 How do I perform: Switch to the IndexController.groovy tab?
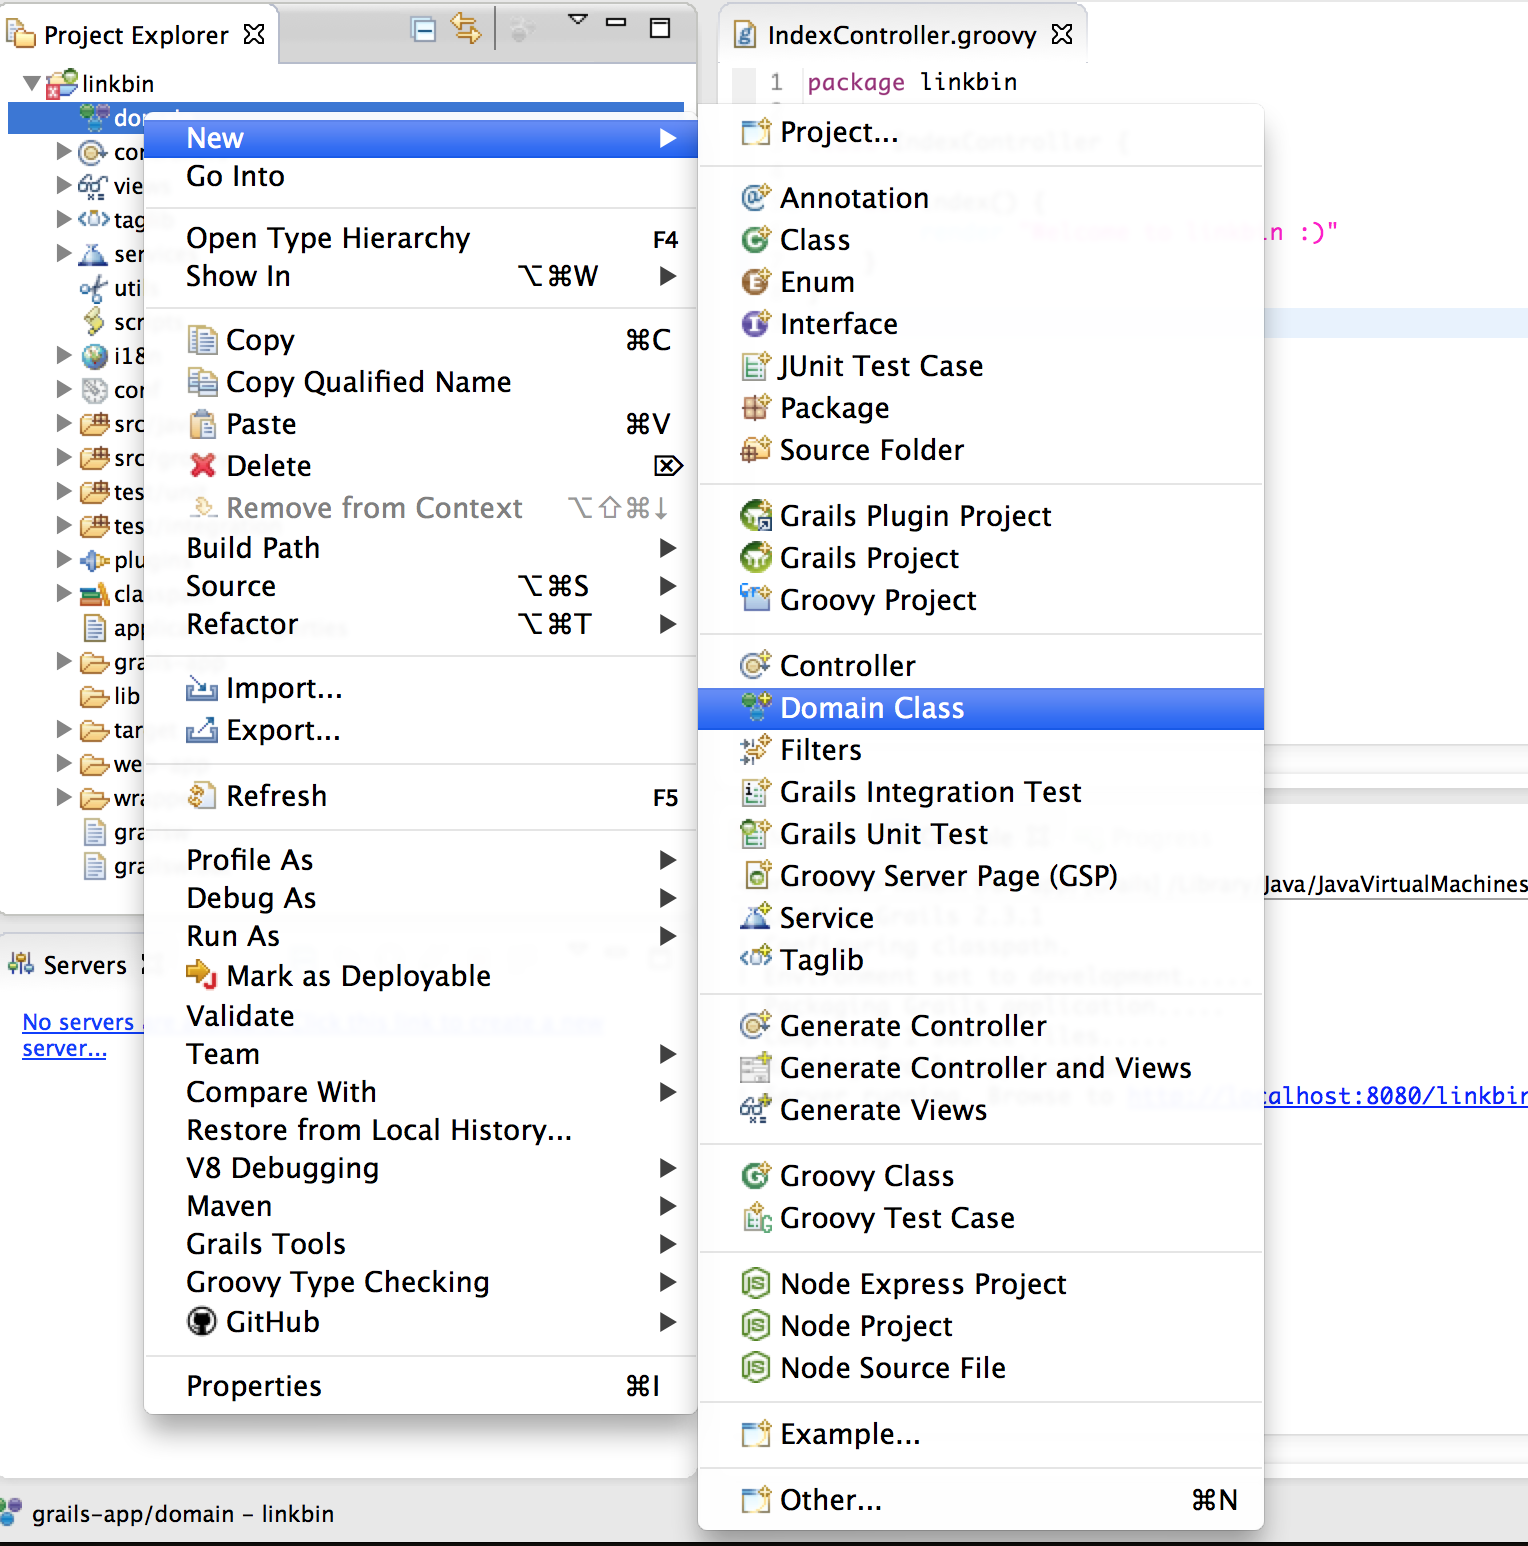tap(900, 34)
